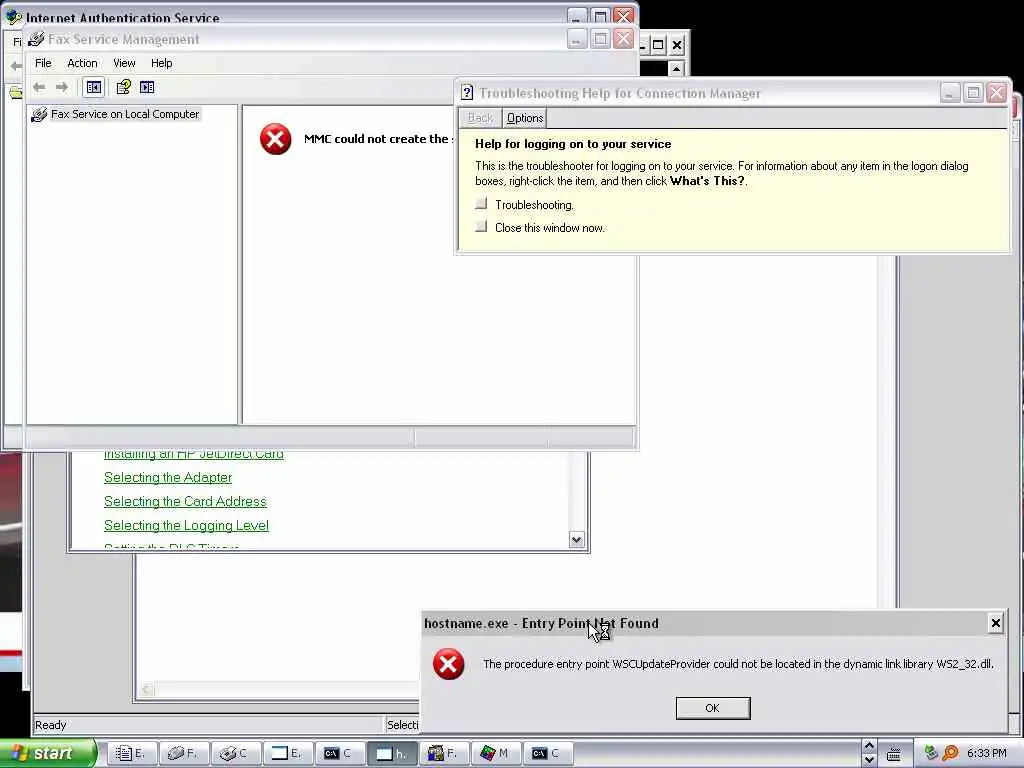Open the Installing an HP JetDirect Card link
Image resolution: width=1024 pixels, height=768 pixels.
point(194,454)
